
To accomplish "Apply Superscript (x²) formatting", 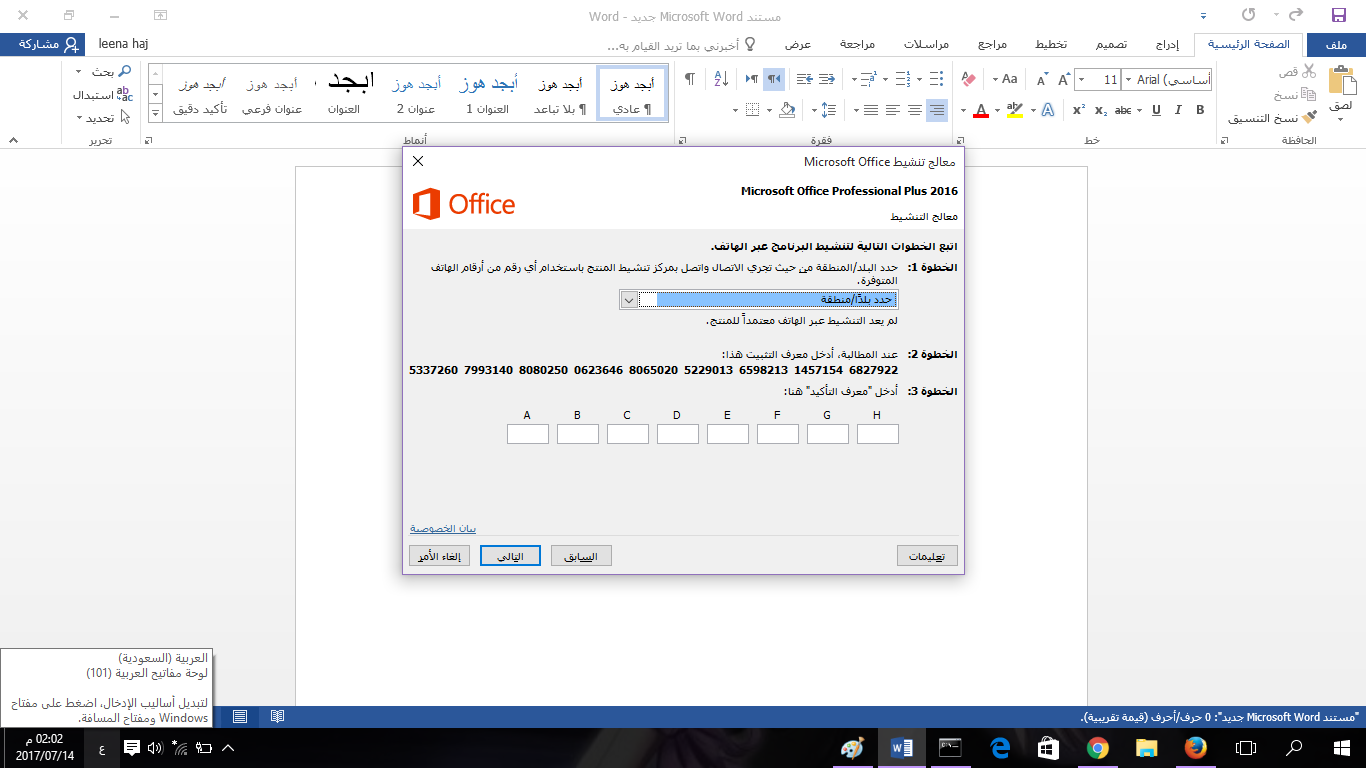I will (x=1079, y=110).
